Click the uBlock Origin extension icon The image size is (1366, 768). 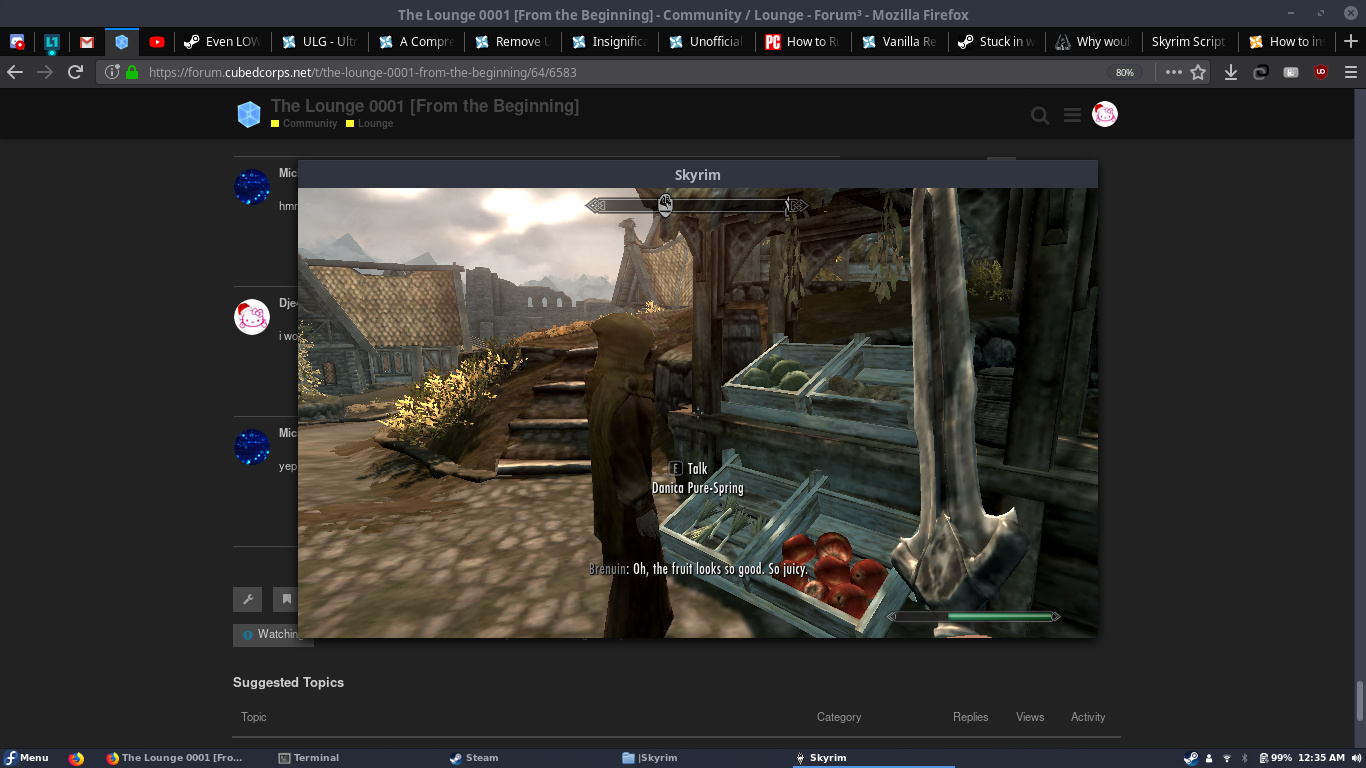[x=1321, y=72]
